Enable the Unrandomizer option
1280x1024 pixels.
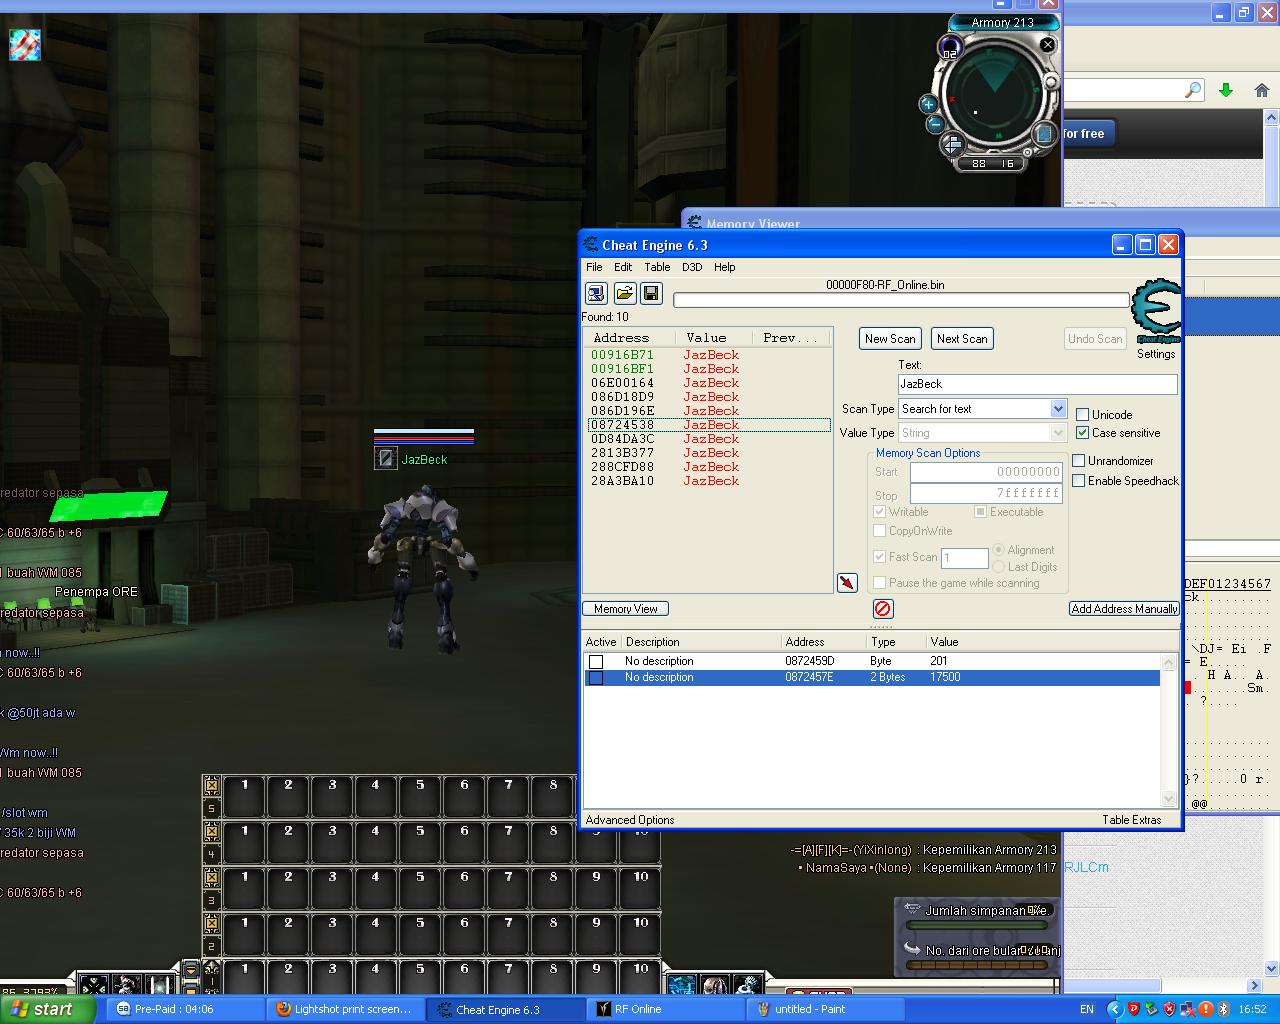point(1079,461)
